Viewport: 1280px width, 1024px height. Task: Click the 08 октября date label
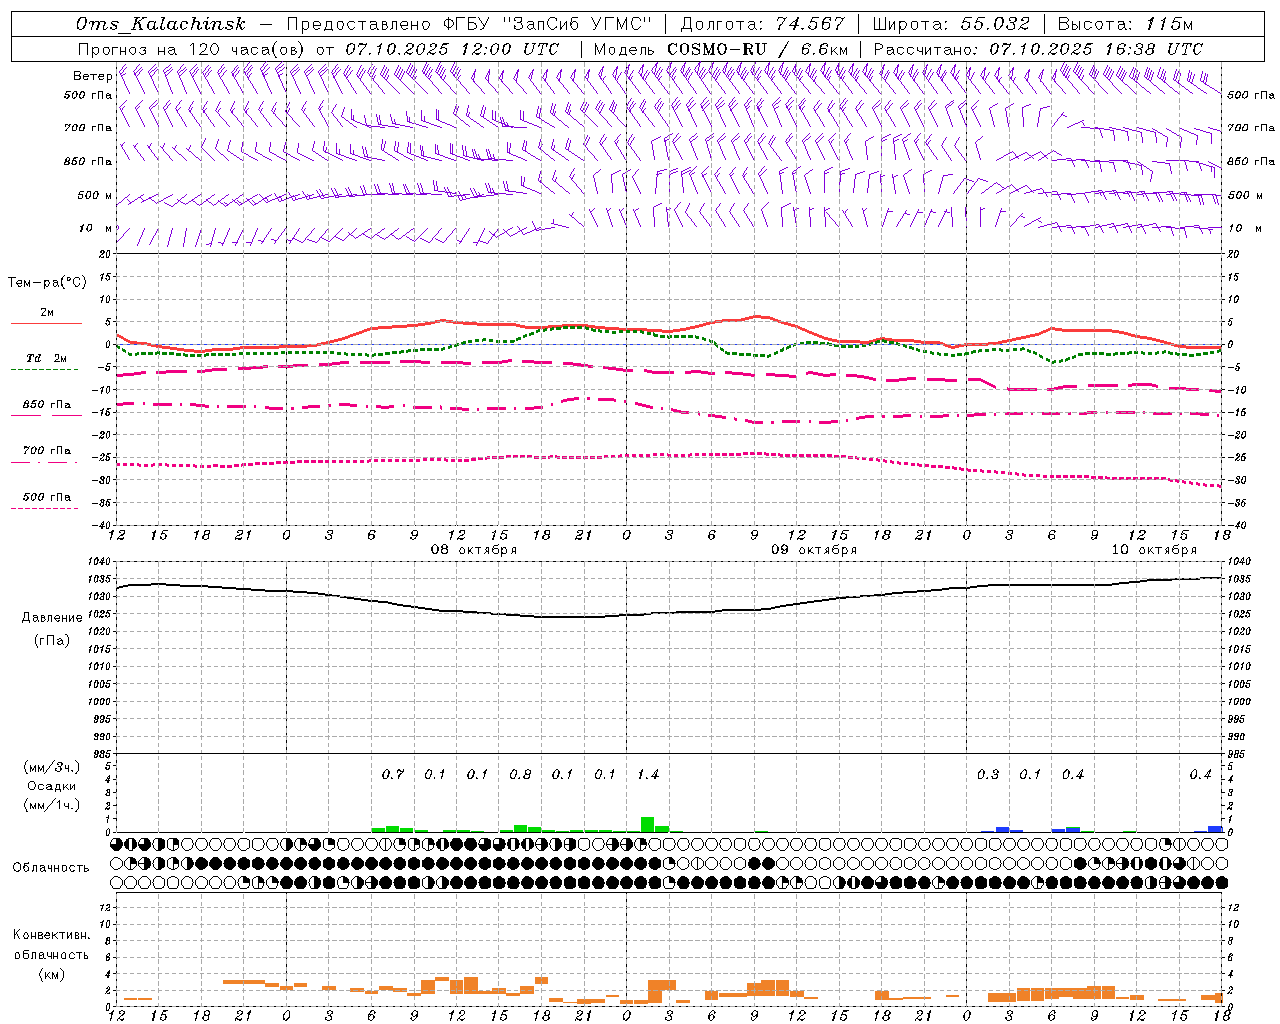click(x=474, y=550)
